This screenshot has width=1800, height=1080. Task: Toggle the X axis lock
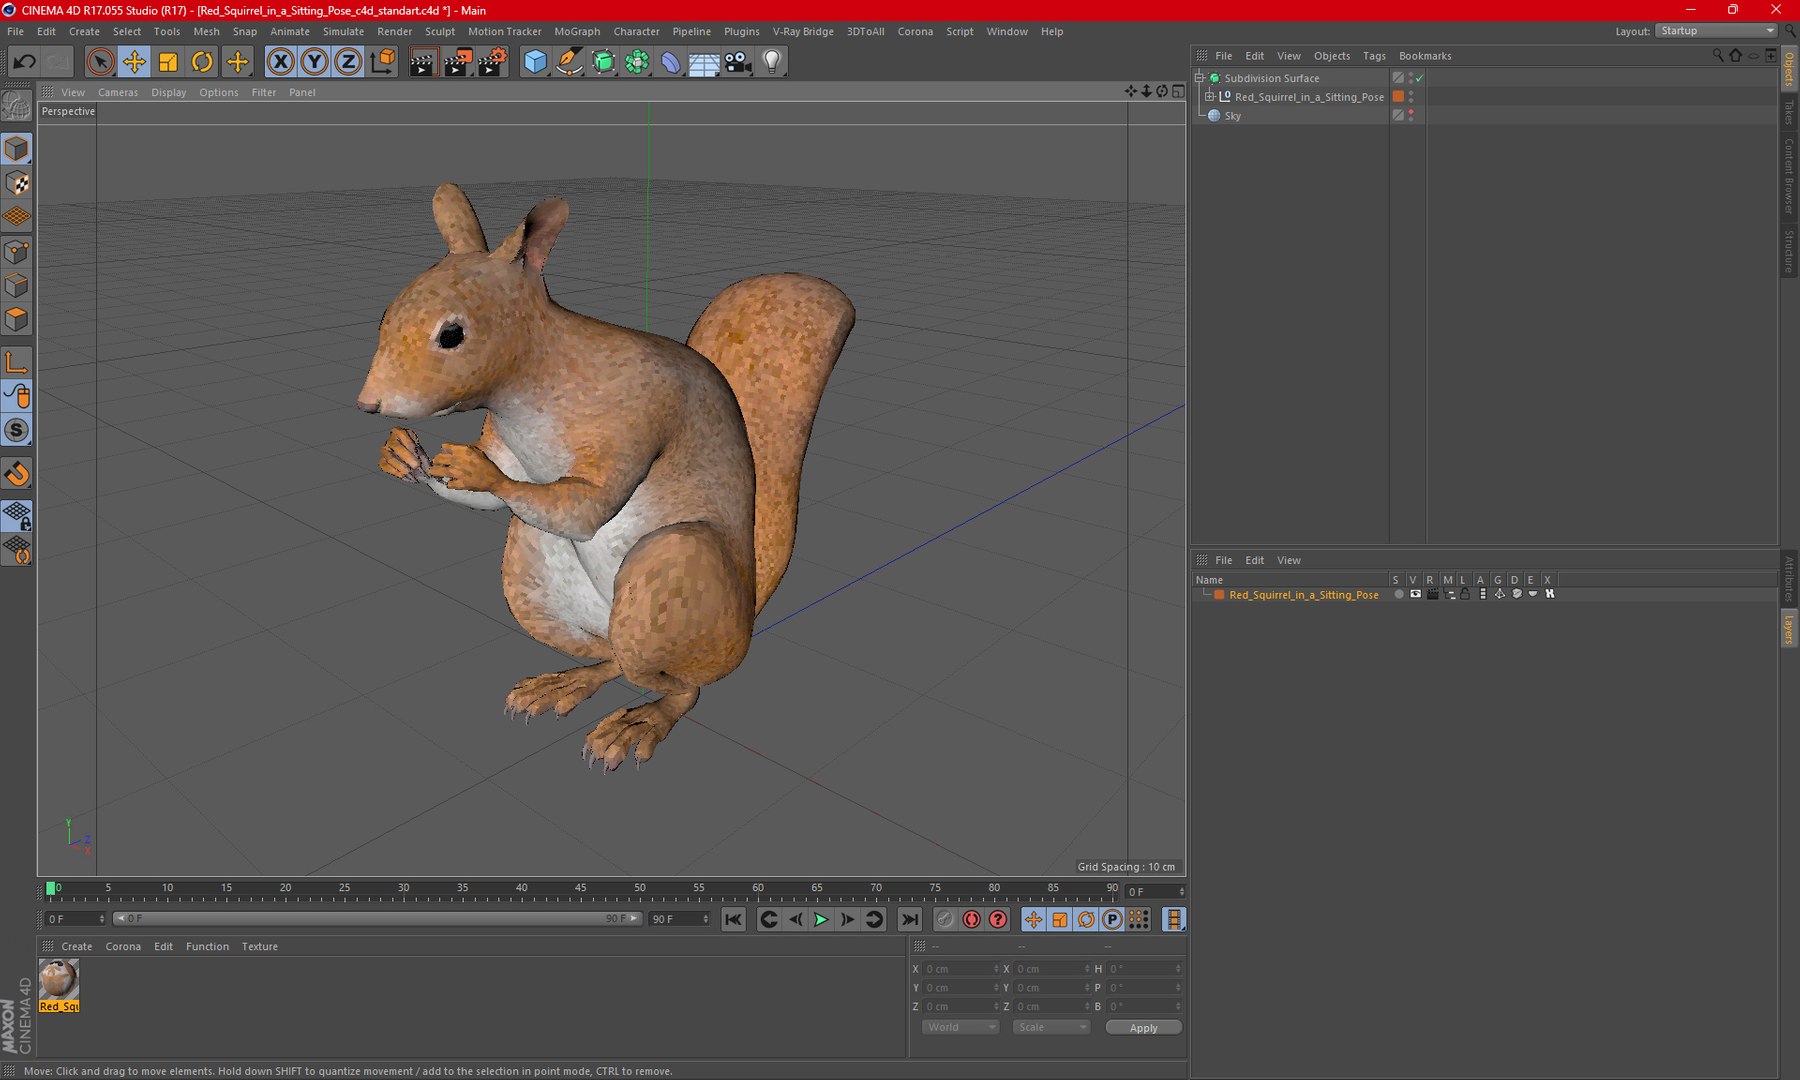[281, 62]
